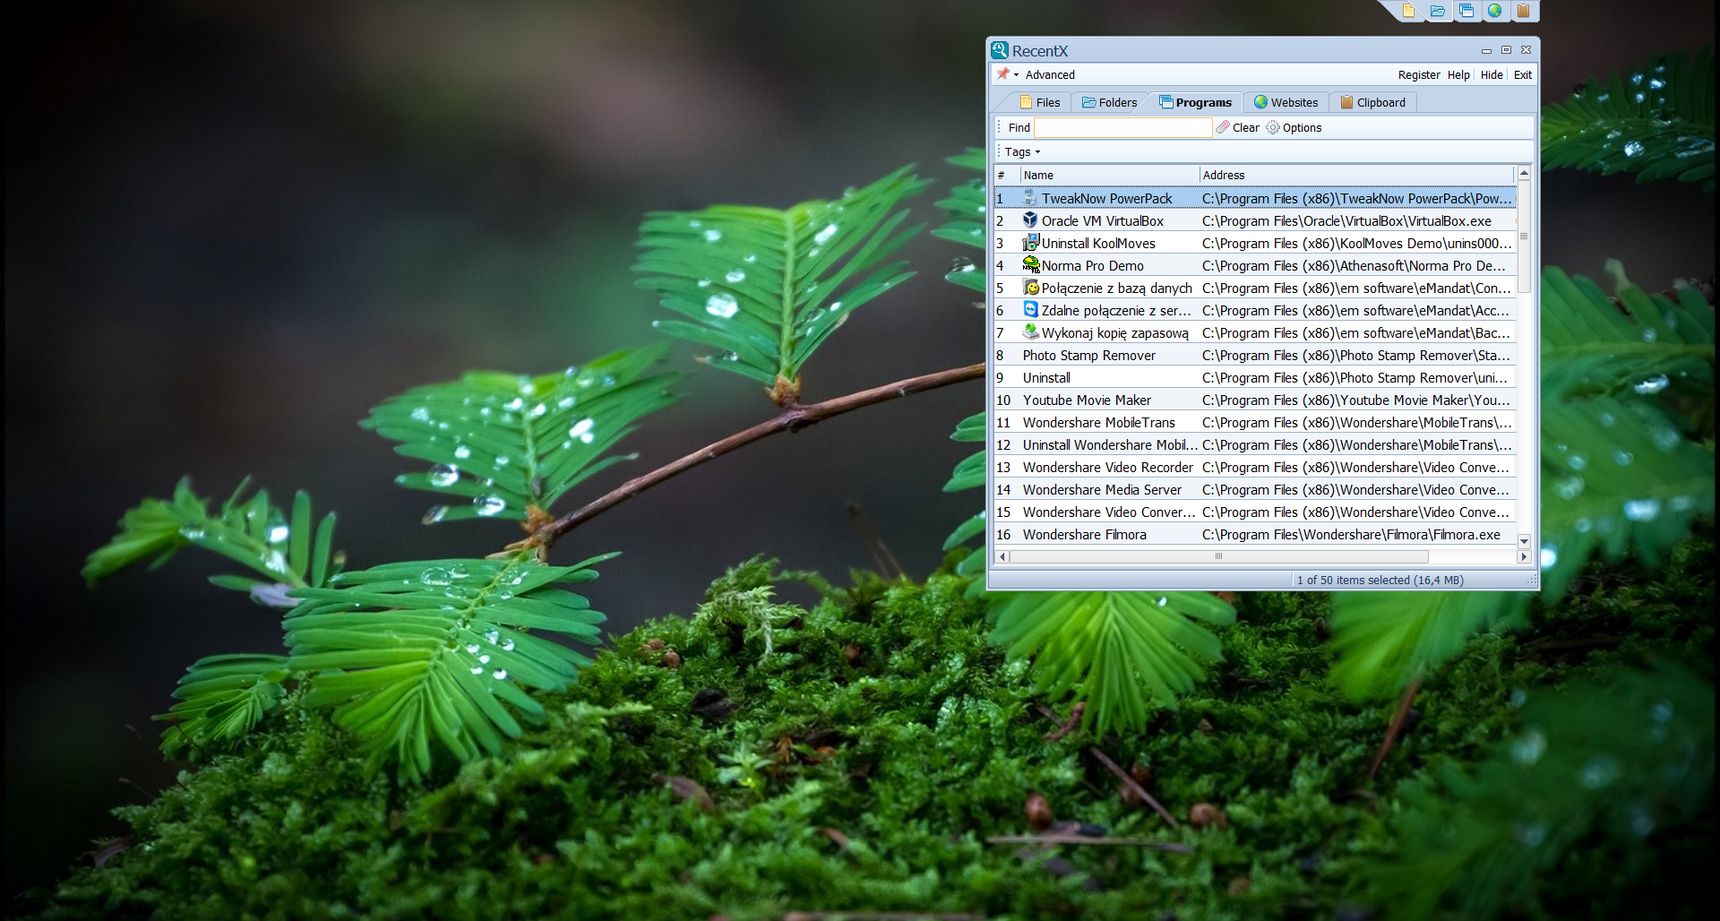Click the Oracle VM VirtualBox cube icon
This screenshot has width=1720, height=921.
pos(1030,220)
